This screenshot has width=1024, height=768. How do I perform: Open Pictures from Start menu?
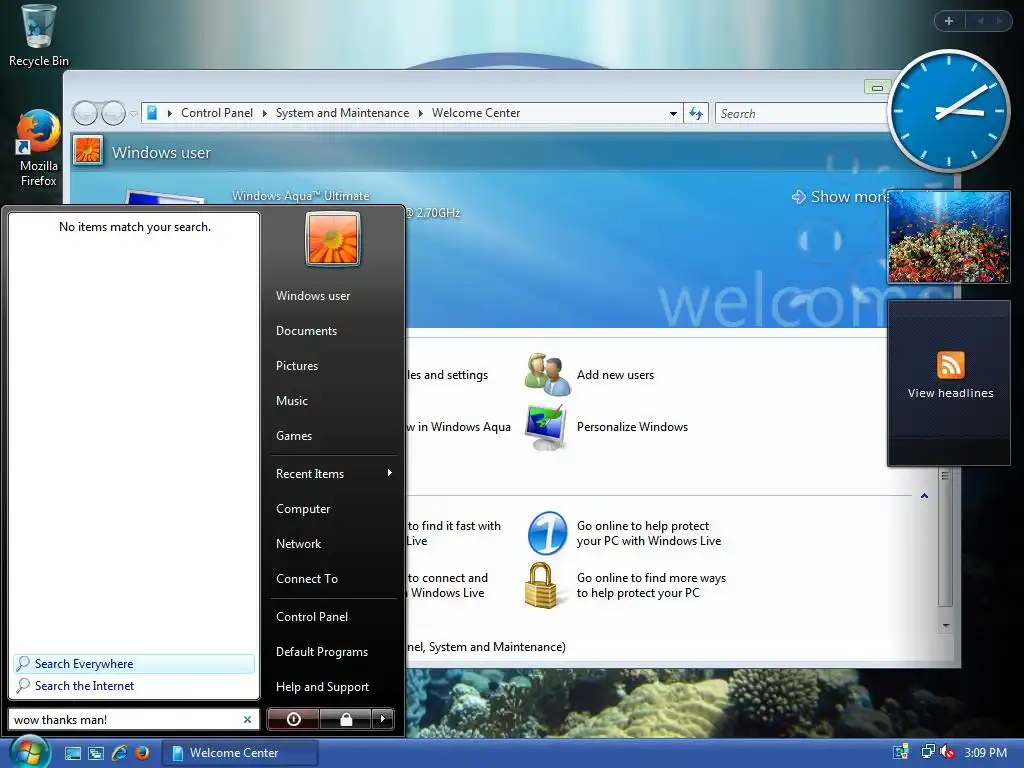click(296, 366)
